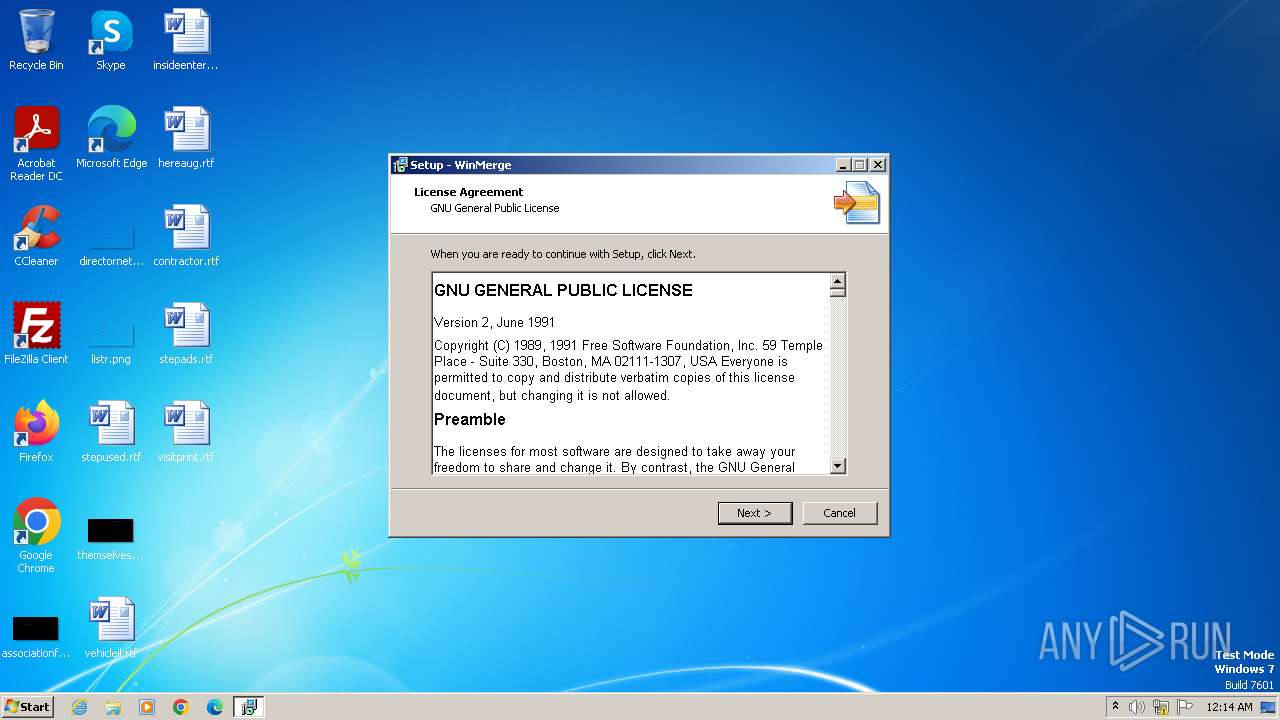The height and width of the screenshot is (720, 1280).
Task: Select the hereaug.rtf file icon
Action: 186,138
